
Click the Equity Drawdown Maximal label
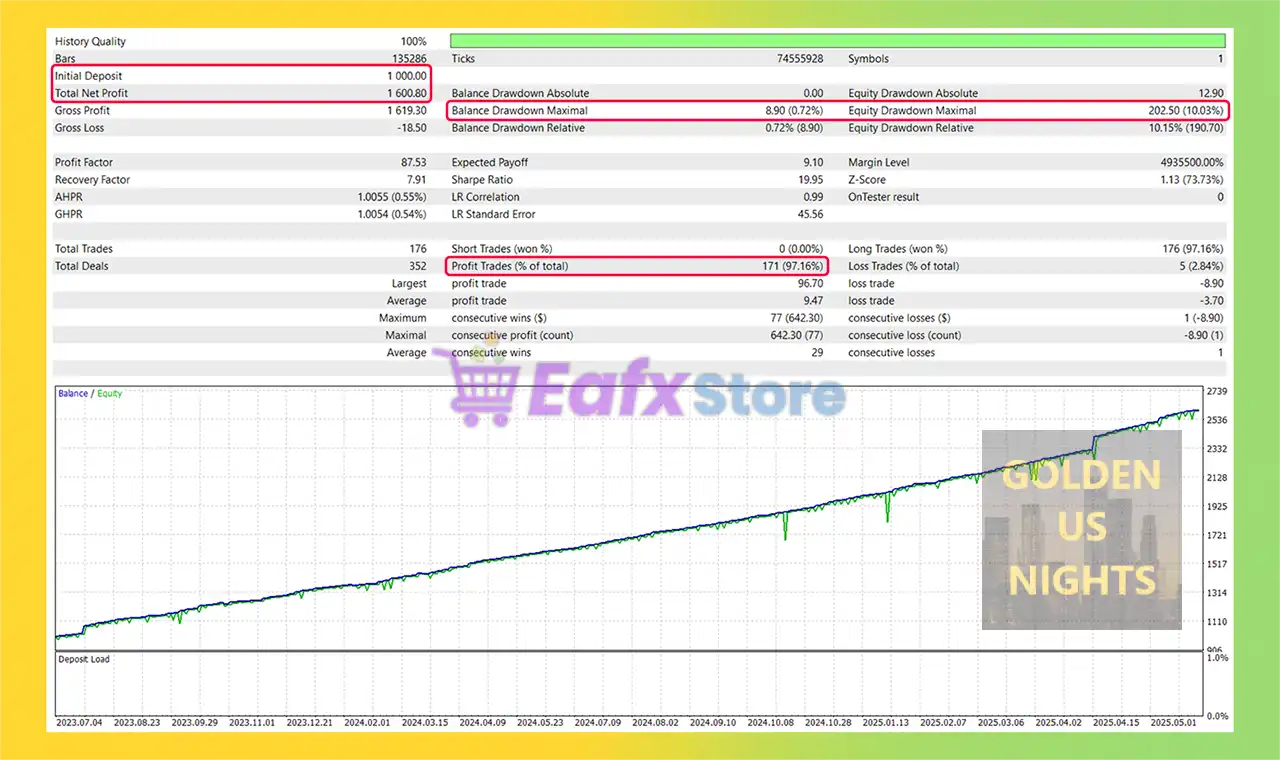coord(912,111)
